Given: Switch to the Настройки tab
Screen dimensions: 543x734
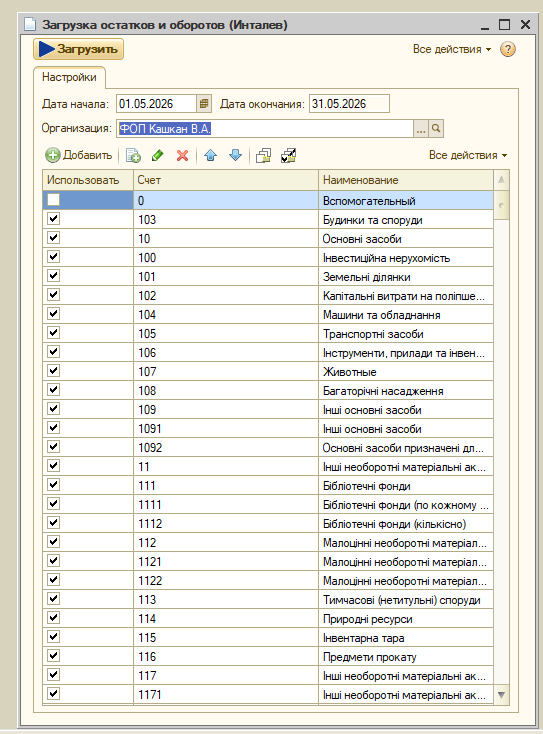Looking at the screenshot, I should point(69,77).
